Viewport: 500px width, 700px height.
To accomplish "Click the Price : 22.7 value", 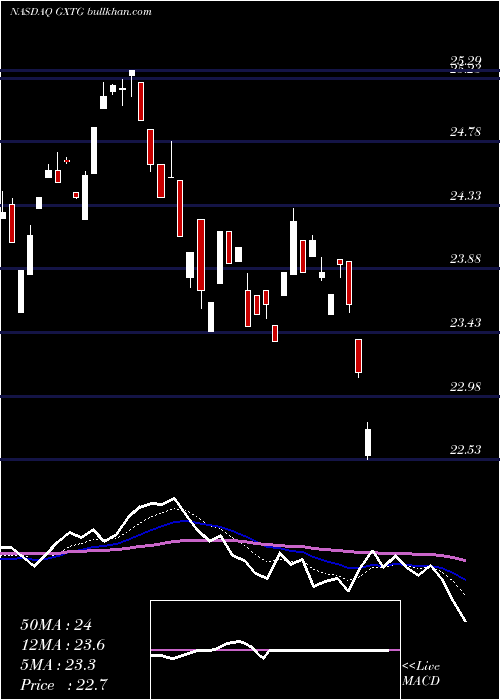I will click(x=63, y=685).
